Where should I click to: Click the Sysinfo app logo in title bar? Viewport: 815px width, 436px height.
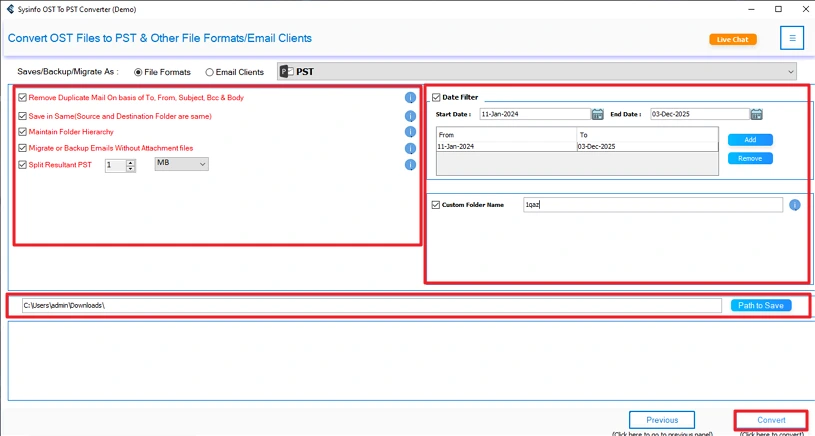pyautogui.click(x=10, y=9)
